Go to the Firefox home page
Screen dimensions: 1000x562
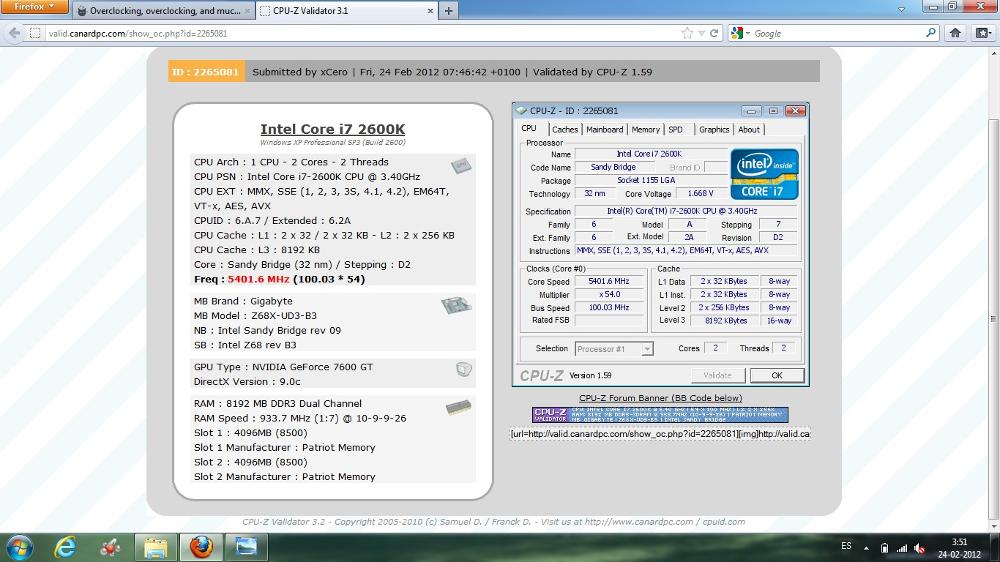[955, 33]
